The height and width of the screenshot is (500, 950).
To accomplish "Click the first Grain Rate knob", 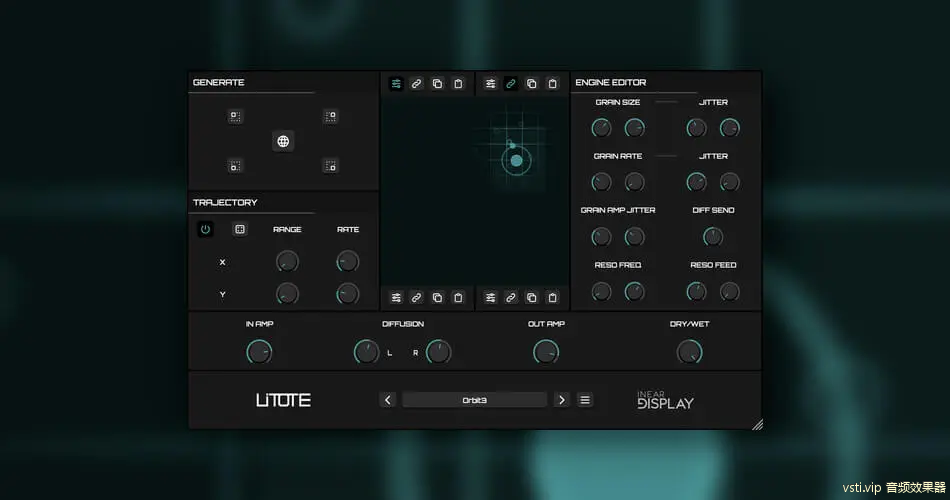I will (601, 182).
